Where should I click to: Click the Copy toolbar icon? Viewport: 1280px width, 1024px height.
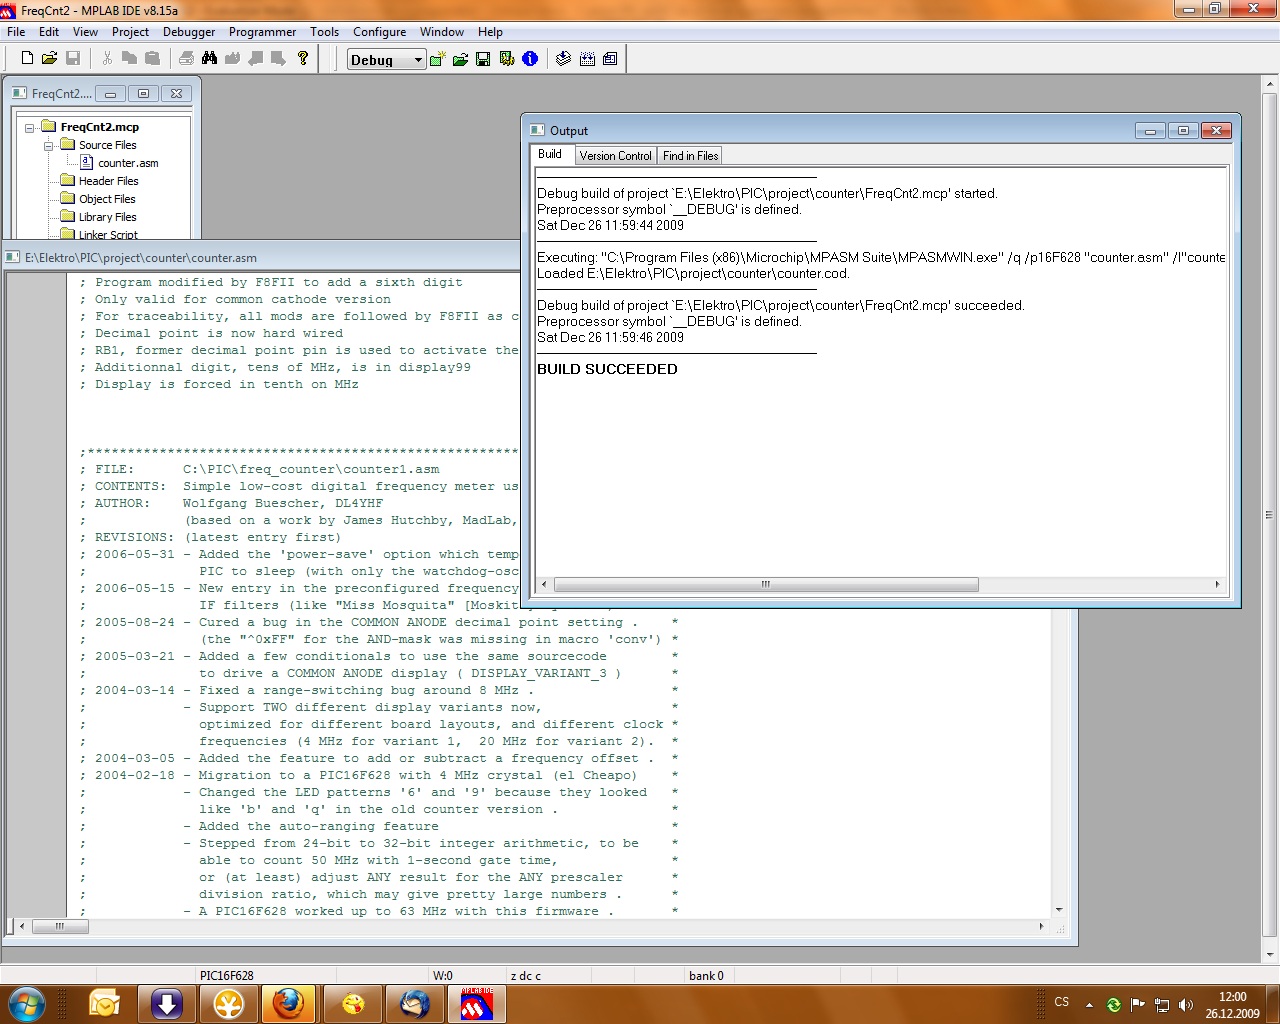click(x=129, y=59)
